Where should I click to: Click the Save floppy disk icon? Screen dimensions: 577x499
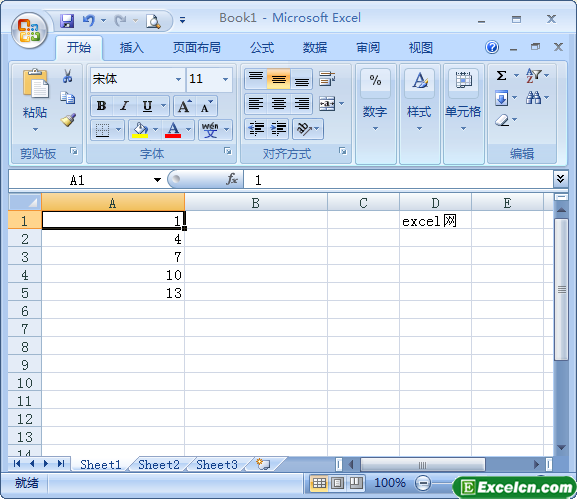click(67, 21)
